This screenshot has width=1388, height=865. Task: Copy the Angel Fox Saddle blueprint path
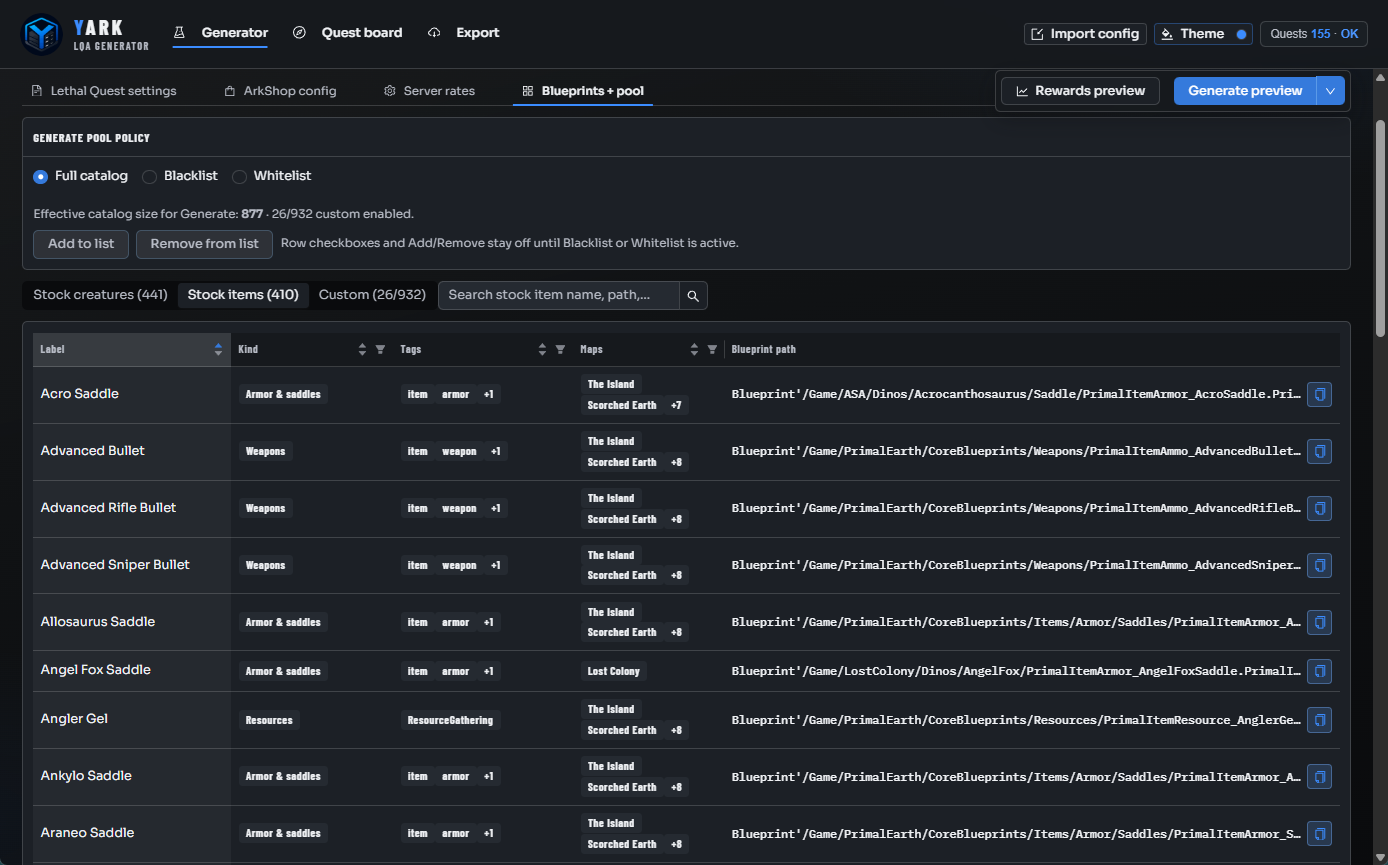click(x=1319, y=670)
